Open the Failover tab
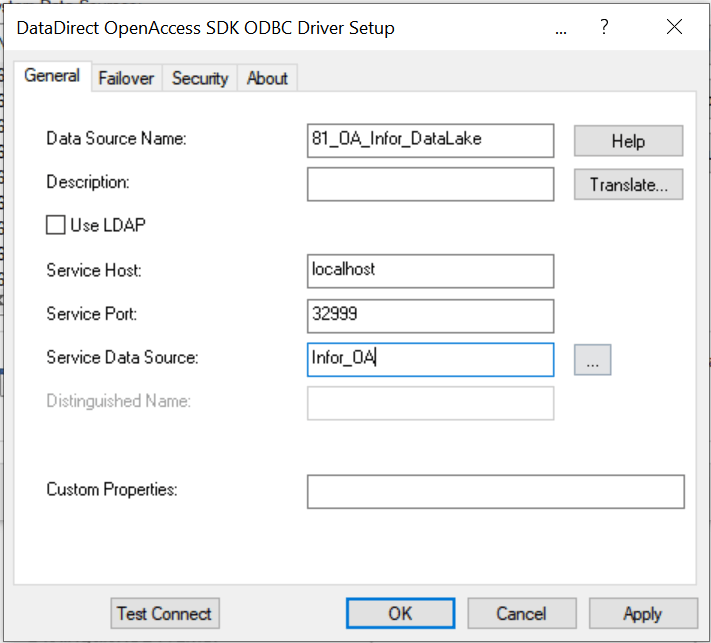This screenshot has width=711, height=643. (x=126, y=78)
